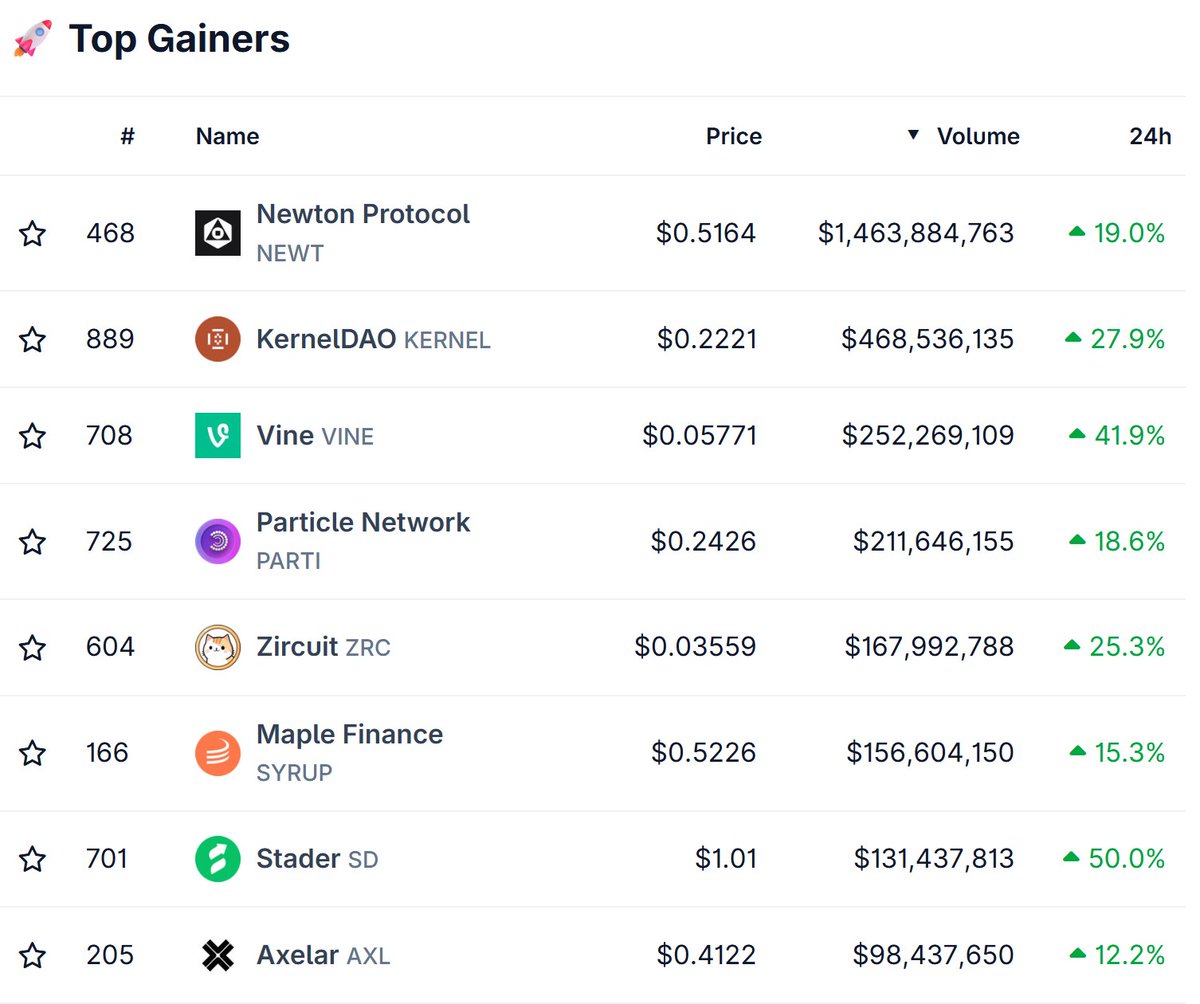Sort table by 24h column

pyautogui.click(x=1150, y=137)
